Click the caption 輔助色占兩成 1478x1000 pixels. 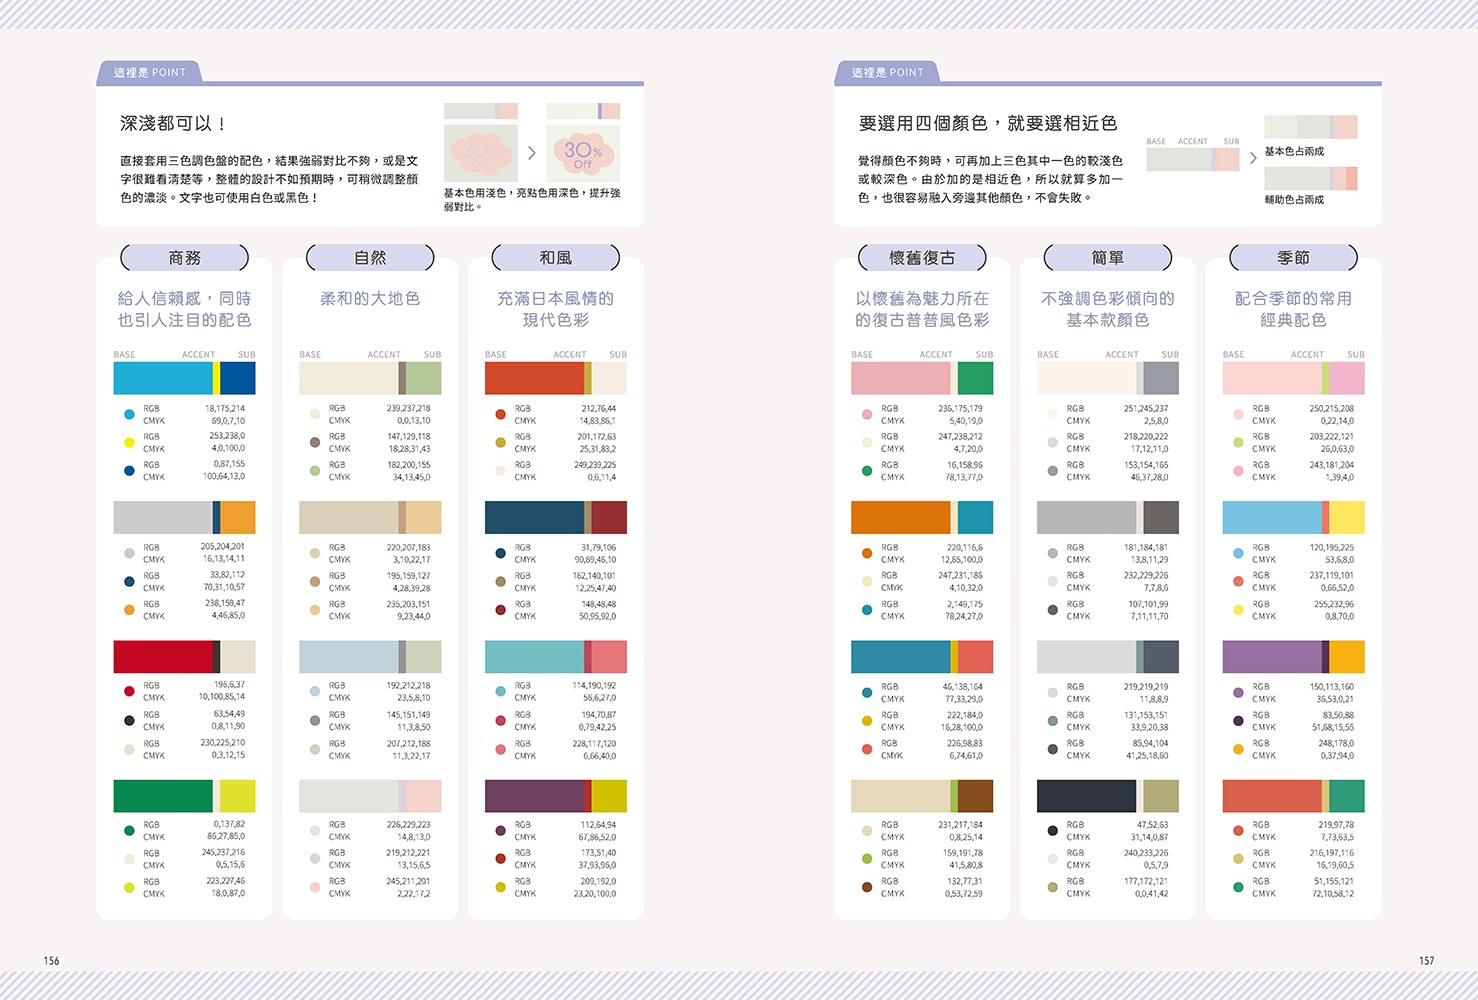coord(1294,199)
